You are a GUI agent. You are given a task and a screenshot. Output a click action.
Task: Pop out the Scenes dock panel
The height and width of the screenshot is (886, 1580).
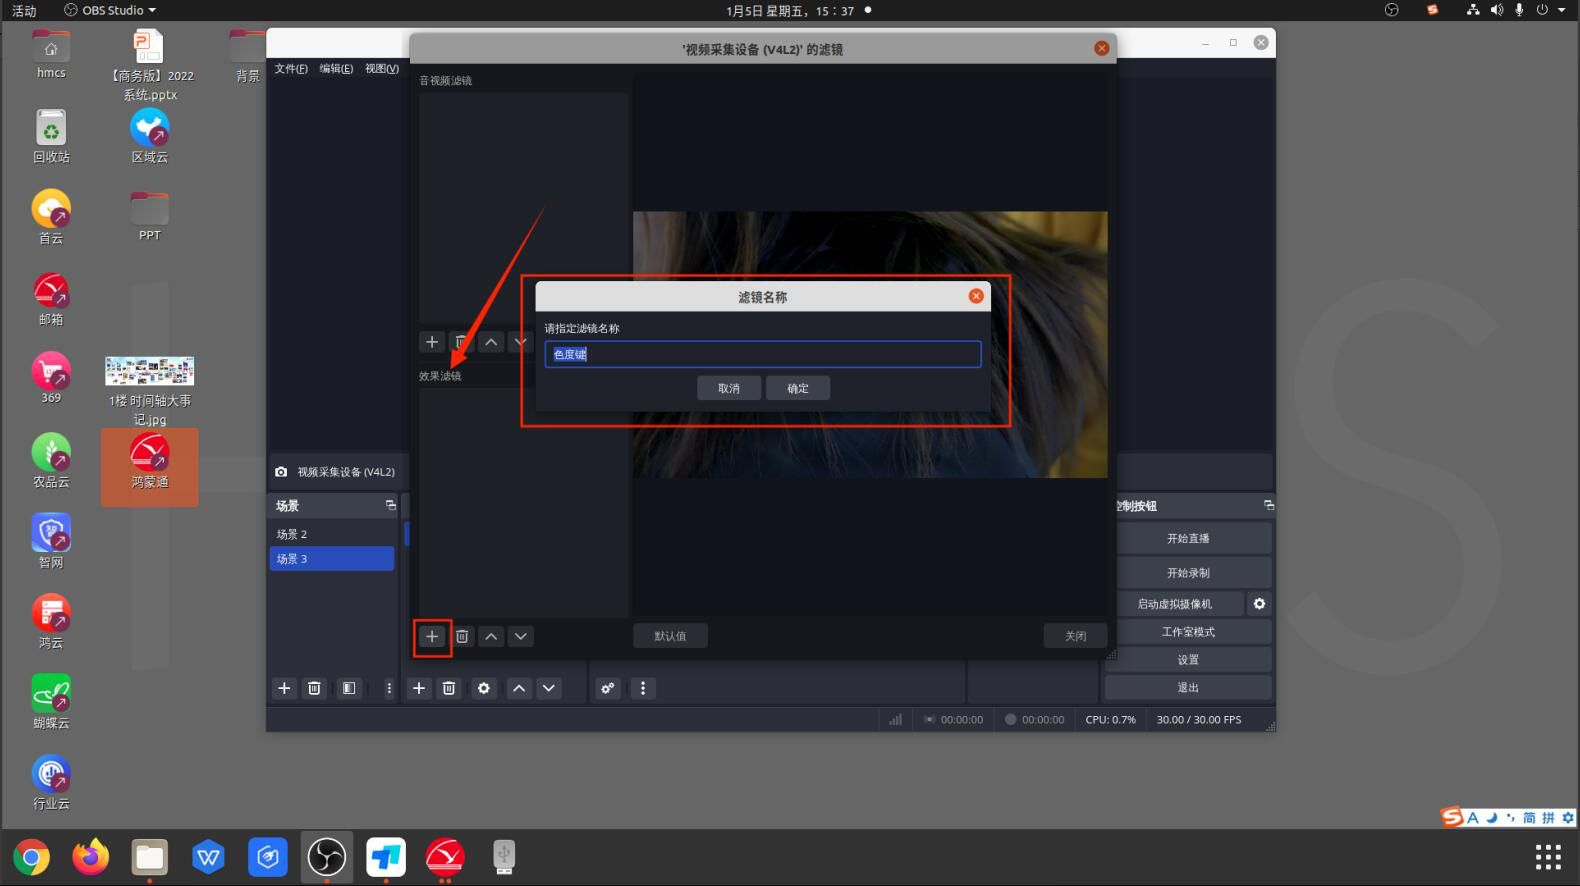390,506
